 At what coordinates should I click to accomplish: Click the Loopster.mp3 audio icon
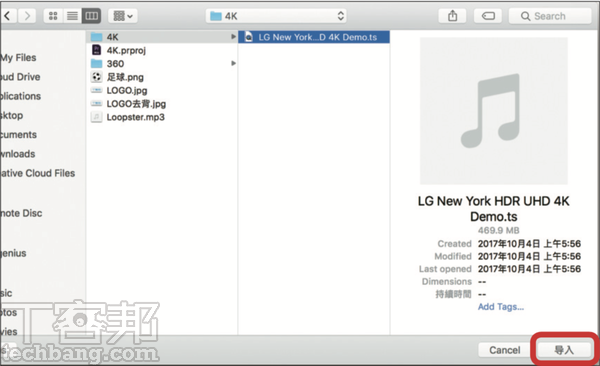tap(96, 117)
